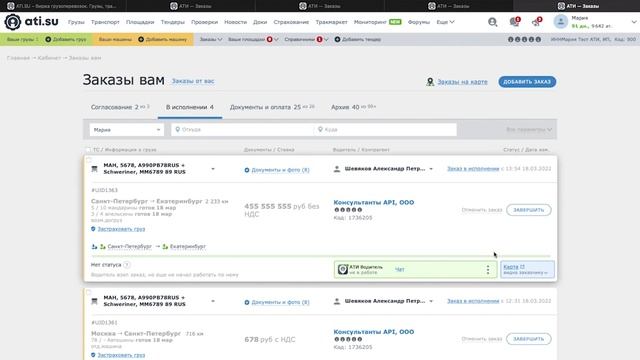The height and width of the screenshot is (360, 640).
Task: Click ЗАВЕРШИТЬ for order #UID1361
Action: [x=529, y=339]
